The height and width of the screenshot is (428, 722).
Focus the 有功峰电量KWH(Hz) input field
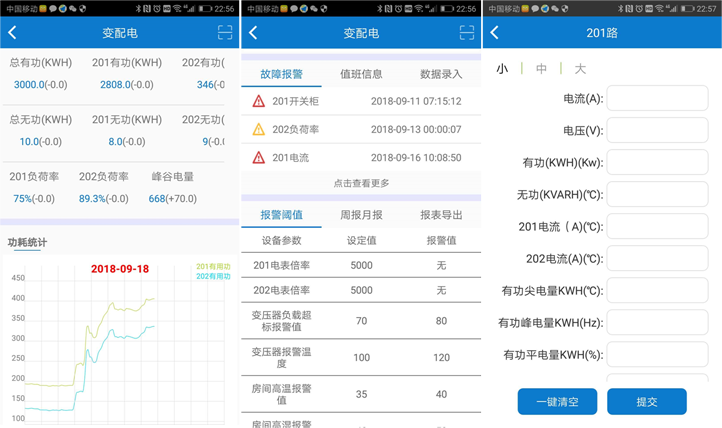pos(657,322)
